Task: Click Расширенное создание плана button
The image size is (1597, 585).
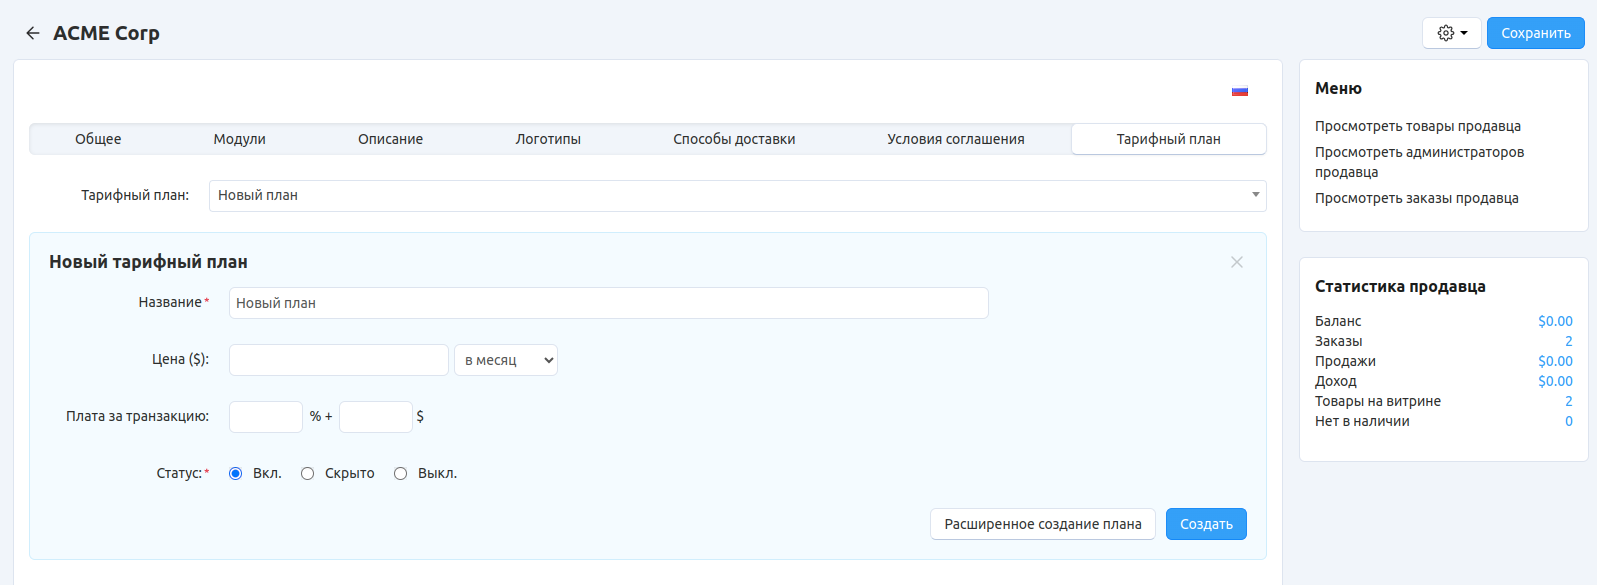Action: coord(1042,524)
